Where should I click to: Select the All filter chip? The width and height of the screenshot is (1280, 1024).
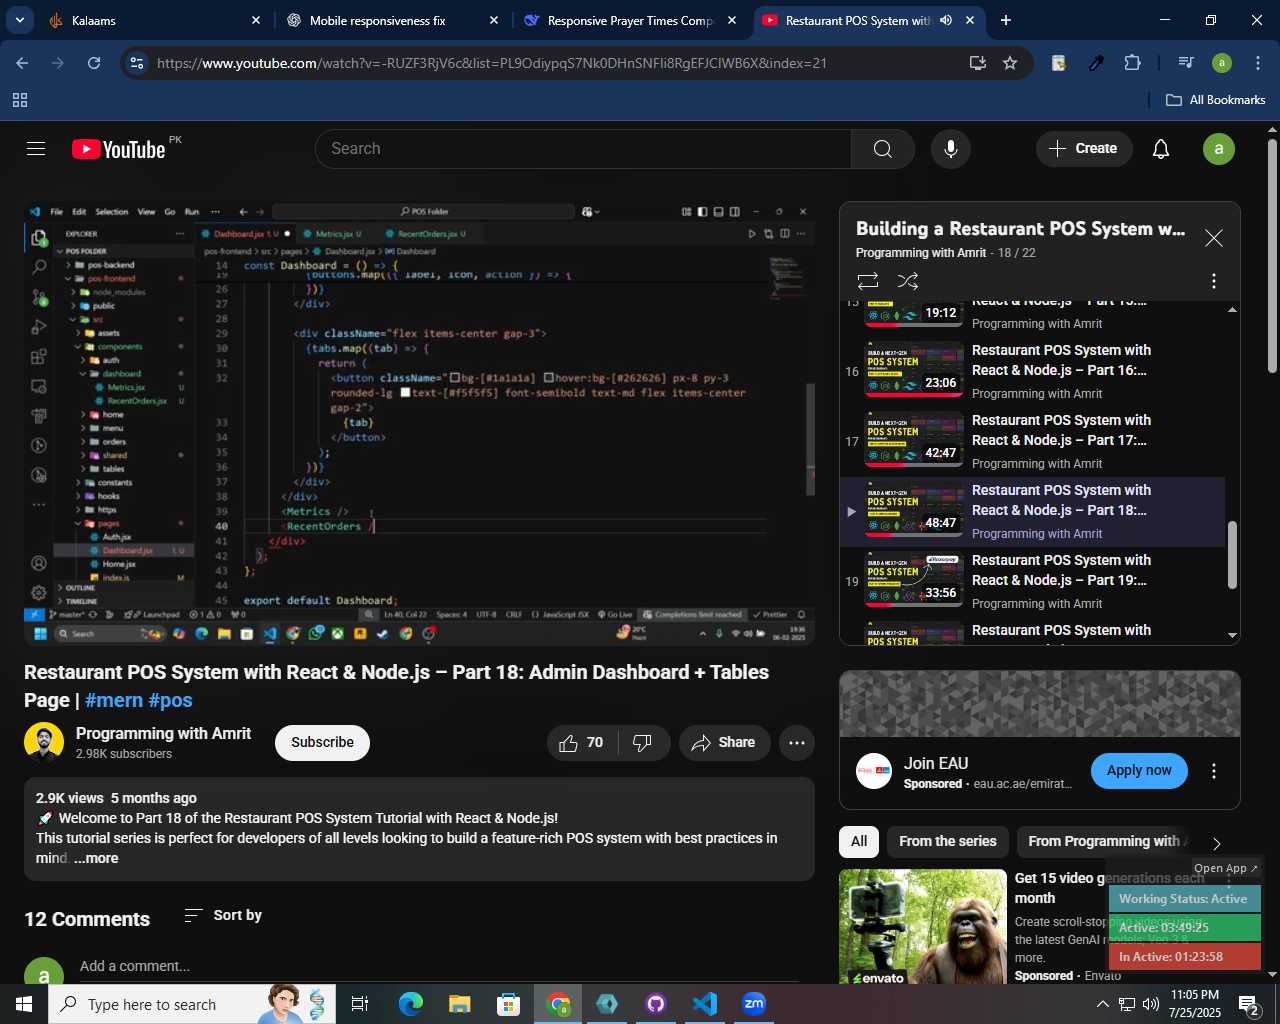(858, 842)
